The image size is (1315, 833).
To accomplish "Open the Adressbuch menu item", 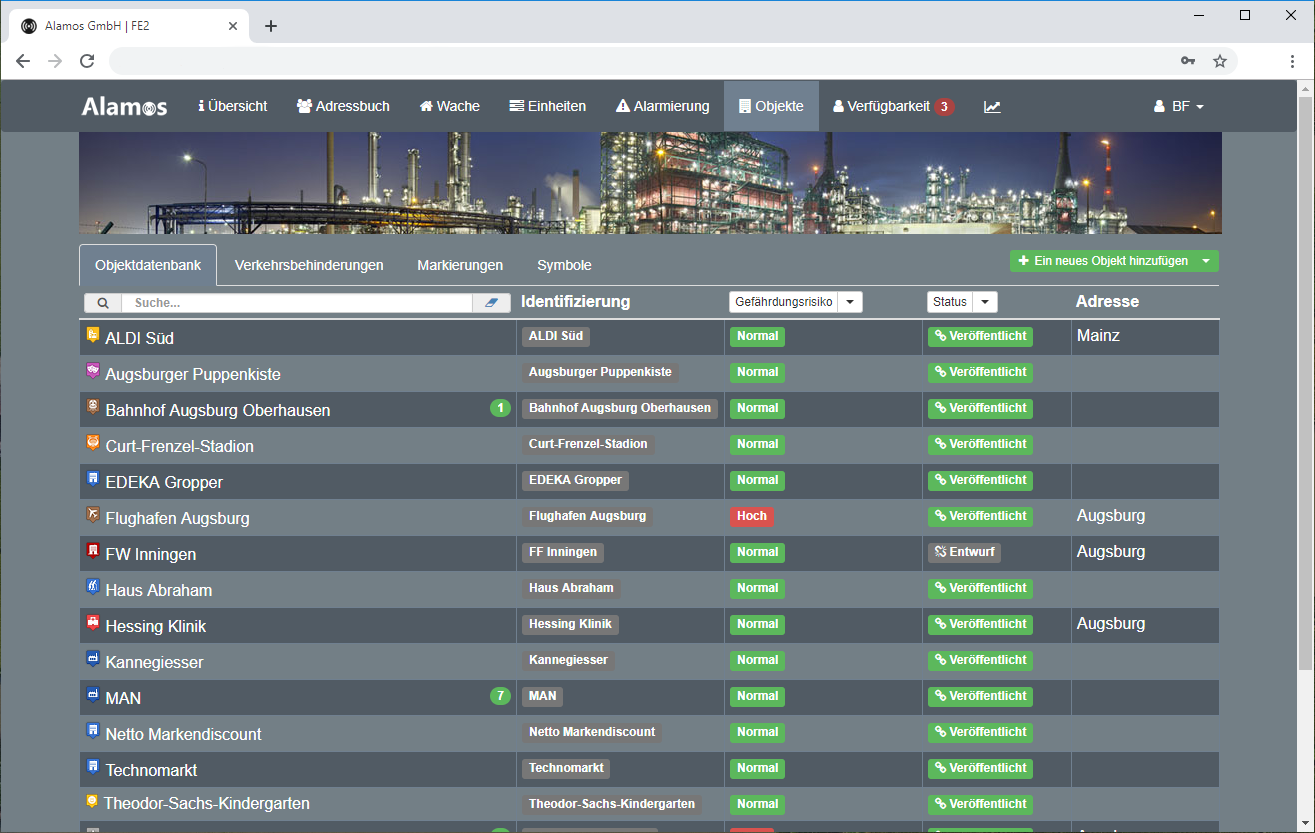I will coord(343,106).
